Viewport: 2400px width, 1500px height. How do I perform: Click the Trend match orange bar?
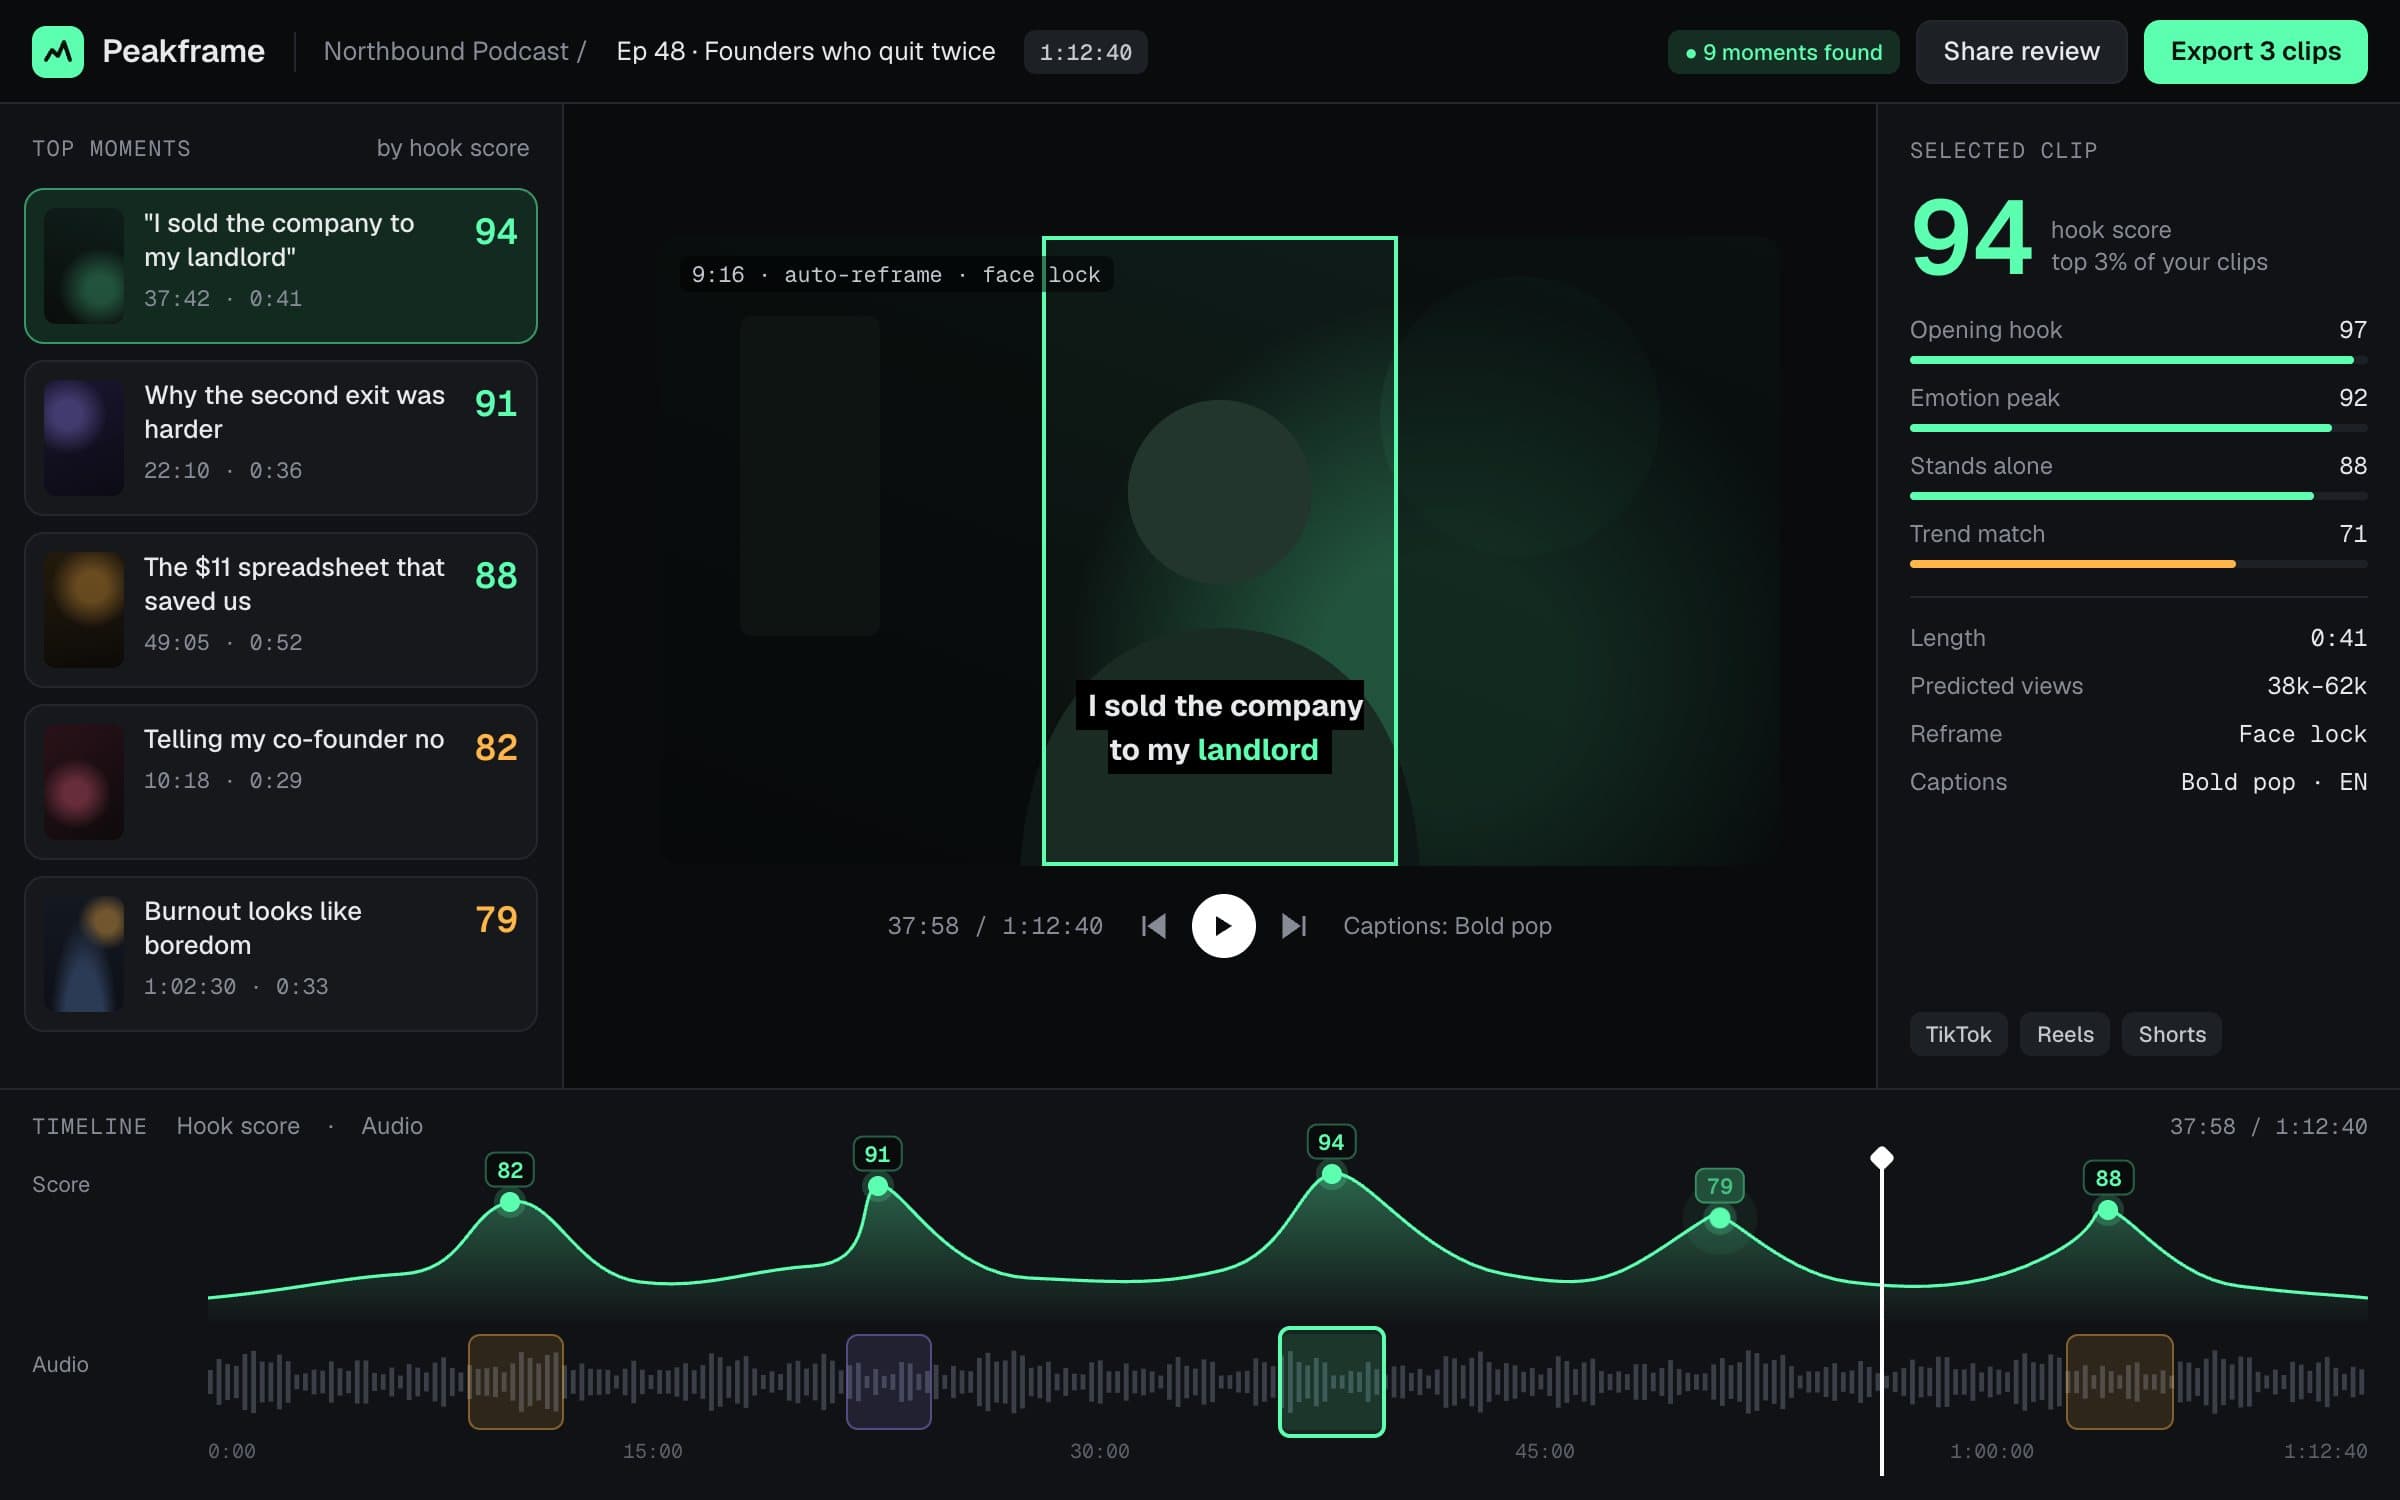[2072, 564]
